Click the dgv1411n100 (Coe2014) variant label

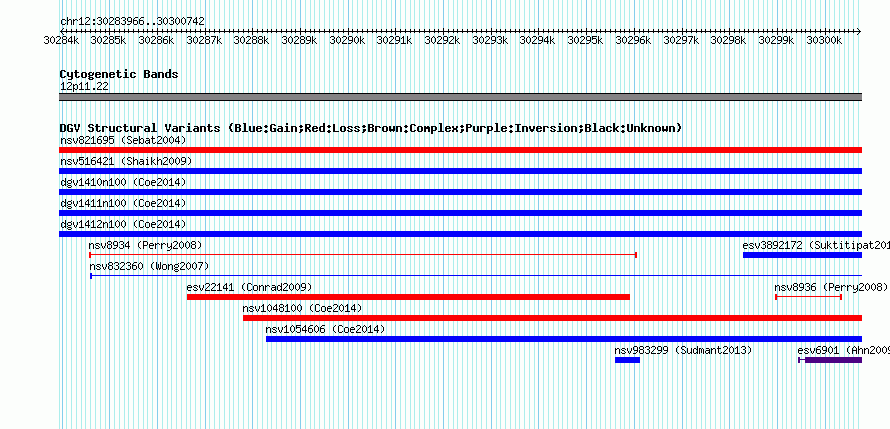123,203
